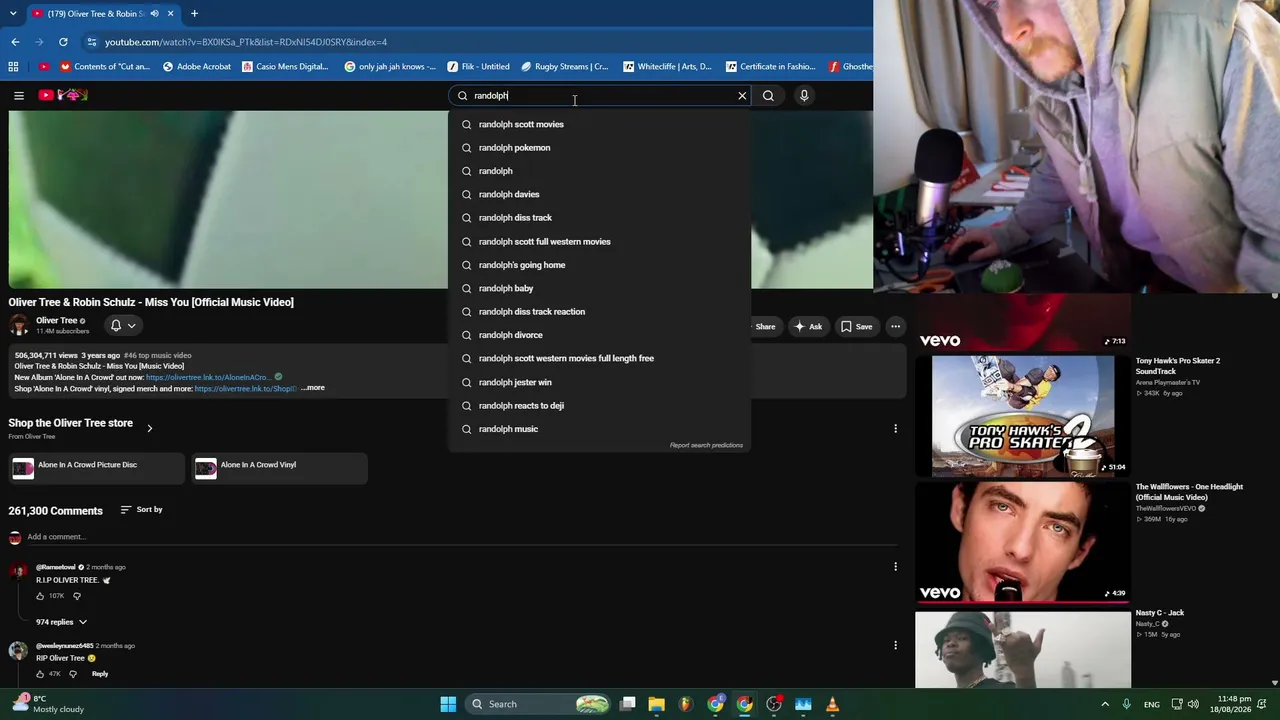
Task: Open 'Alone In A Crowd Vinyl' product
Action: [x=280, y=468]
